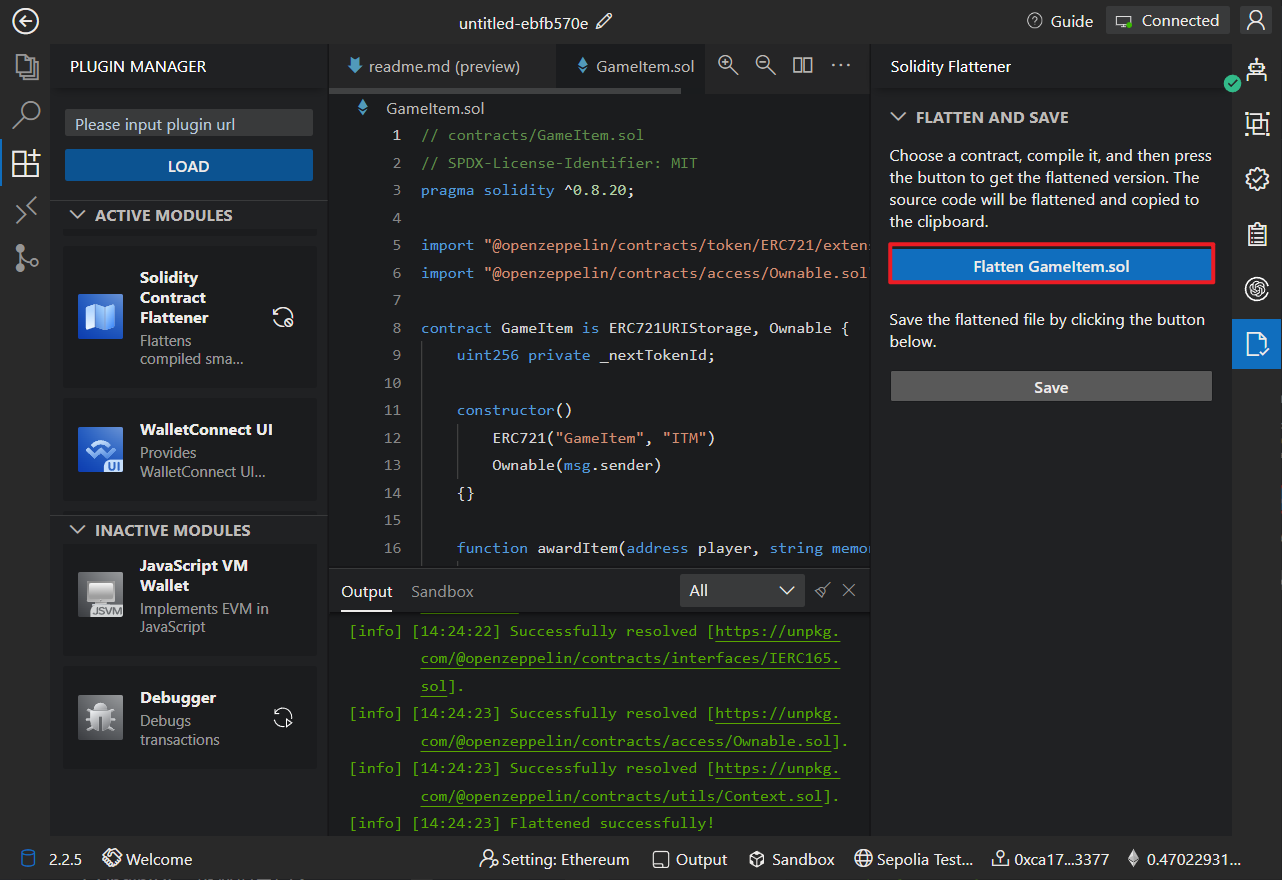
Task: Open the File Explorer sidebar icon
Action: coord(26,67)
